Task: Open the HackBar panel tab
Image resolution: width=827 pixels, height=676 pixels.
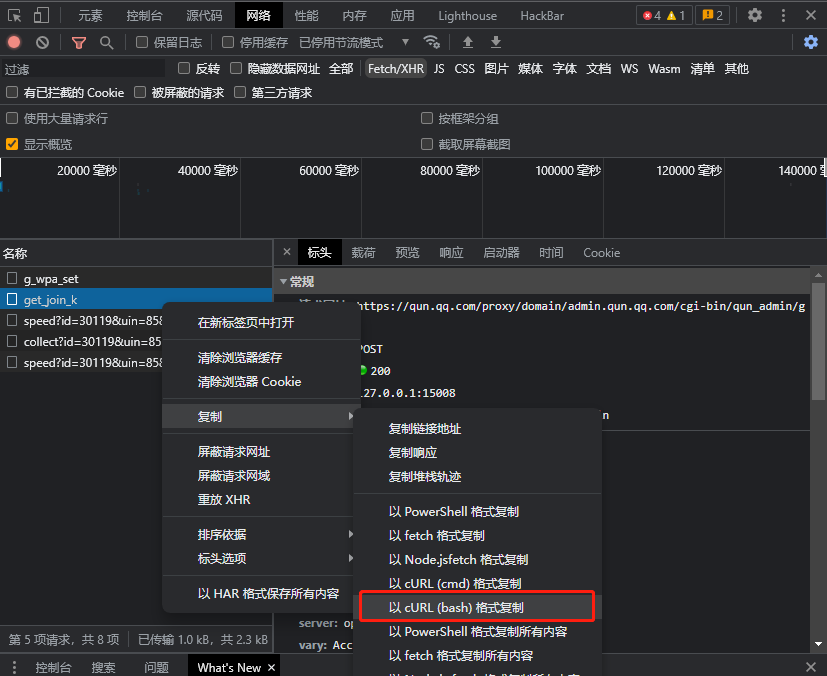Action: (542, 16)
